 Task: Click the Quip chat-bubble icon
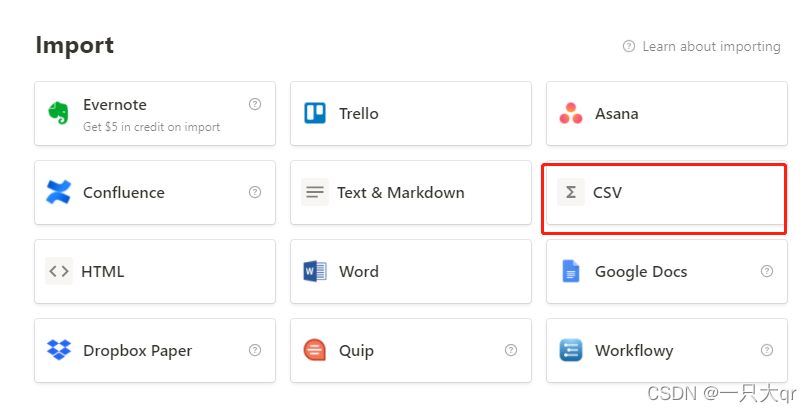(315, 350)
